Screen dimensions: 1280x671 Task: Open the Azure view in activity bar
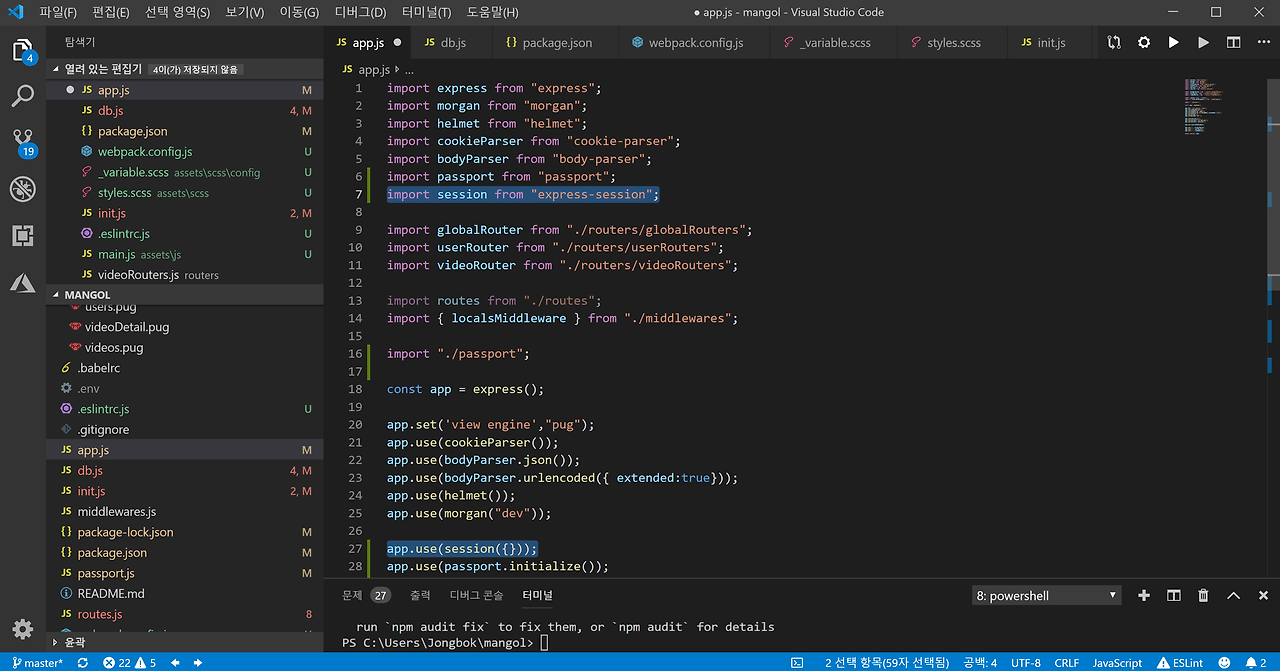22,283
